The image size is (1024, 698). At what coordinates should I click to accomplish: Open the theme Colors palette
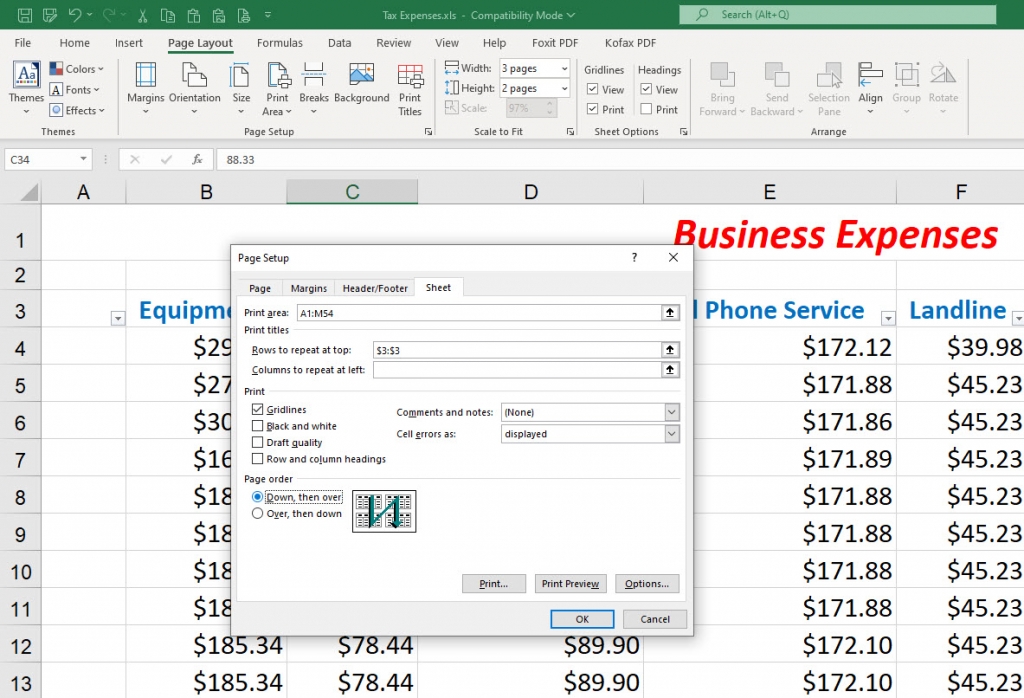click(x=78, y=68)
